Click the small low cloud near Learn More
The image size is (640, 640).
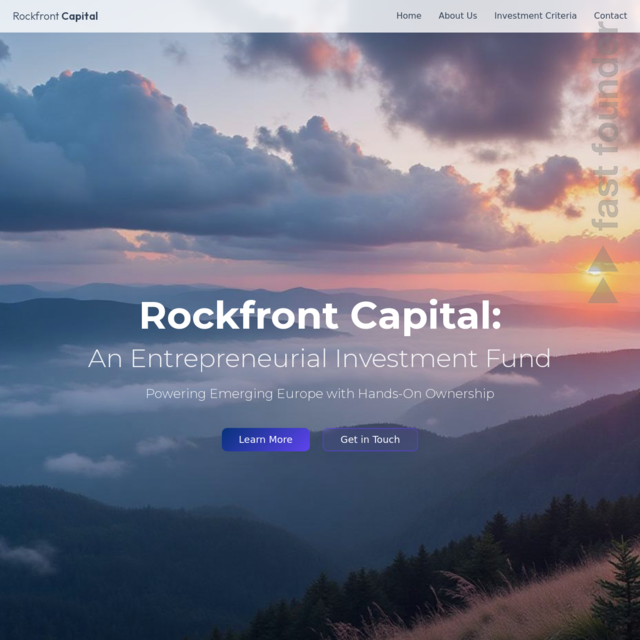tap(161, 445)
